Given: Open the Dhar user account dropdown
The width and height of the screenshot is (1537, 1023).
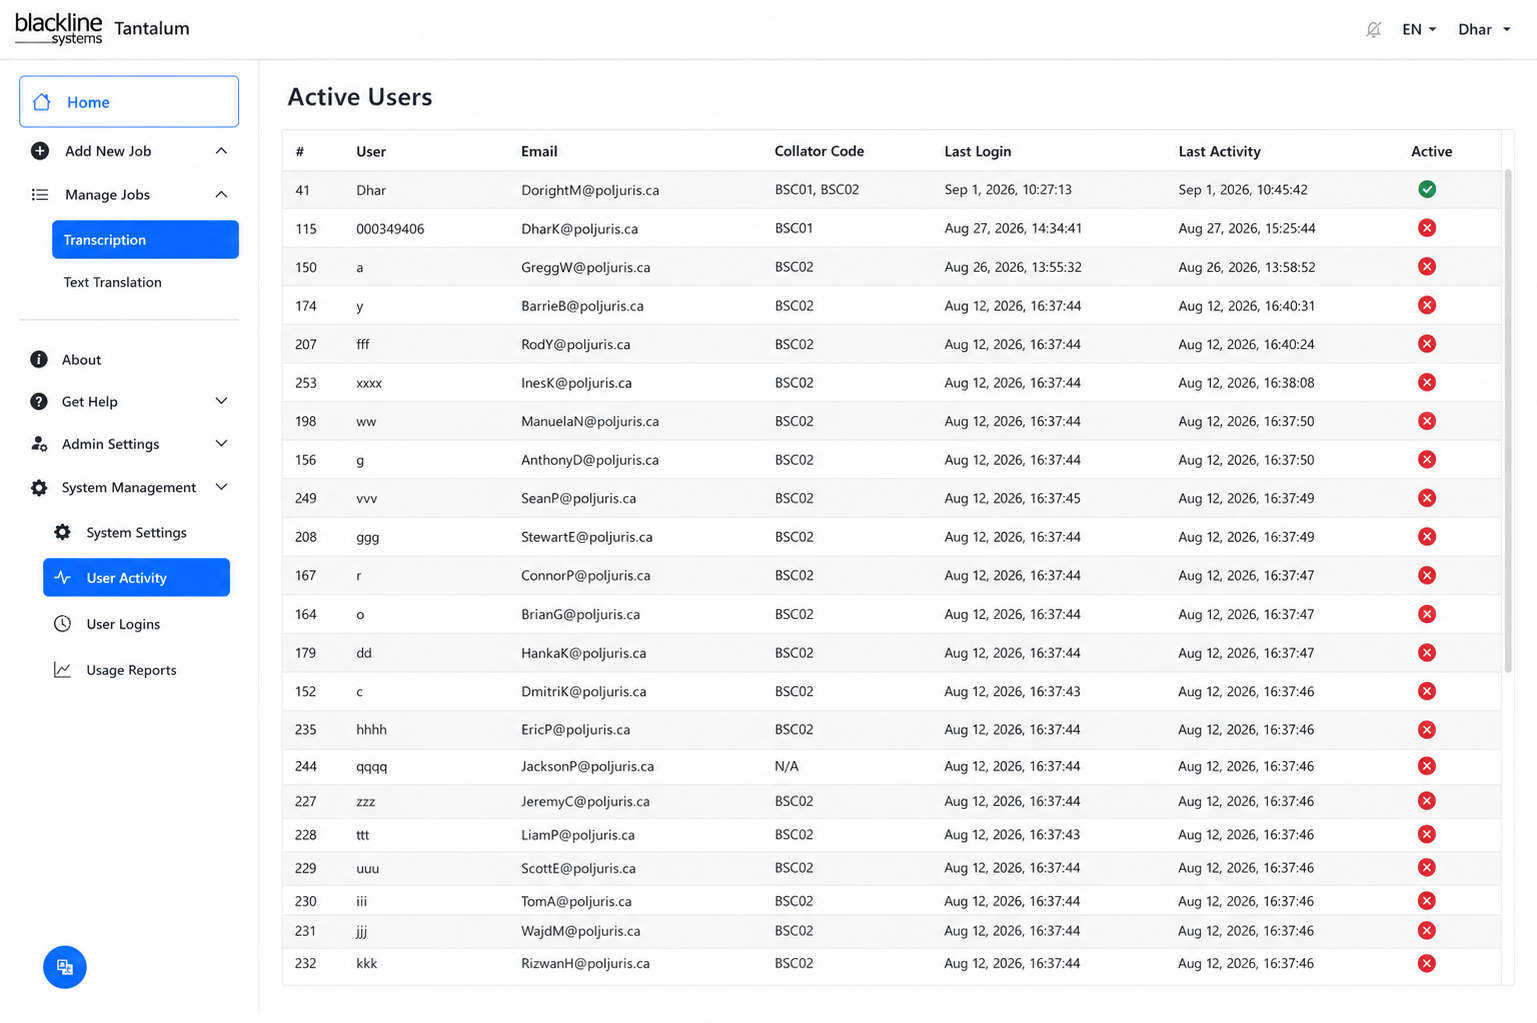Looking at the screenshot, I should point(1484,30).
